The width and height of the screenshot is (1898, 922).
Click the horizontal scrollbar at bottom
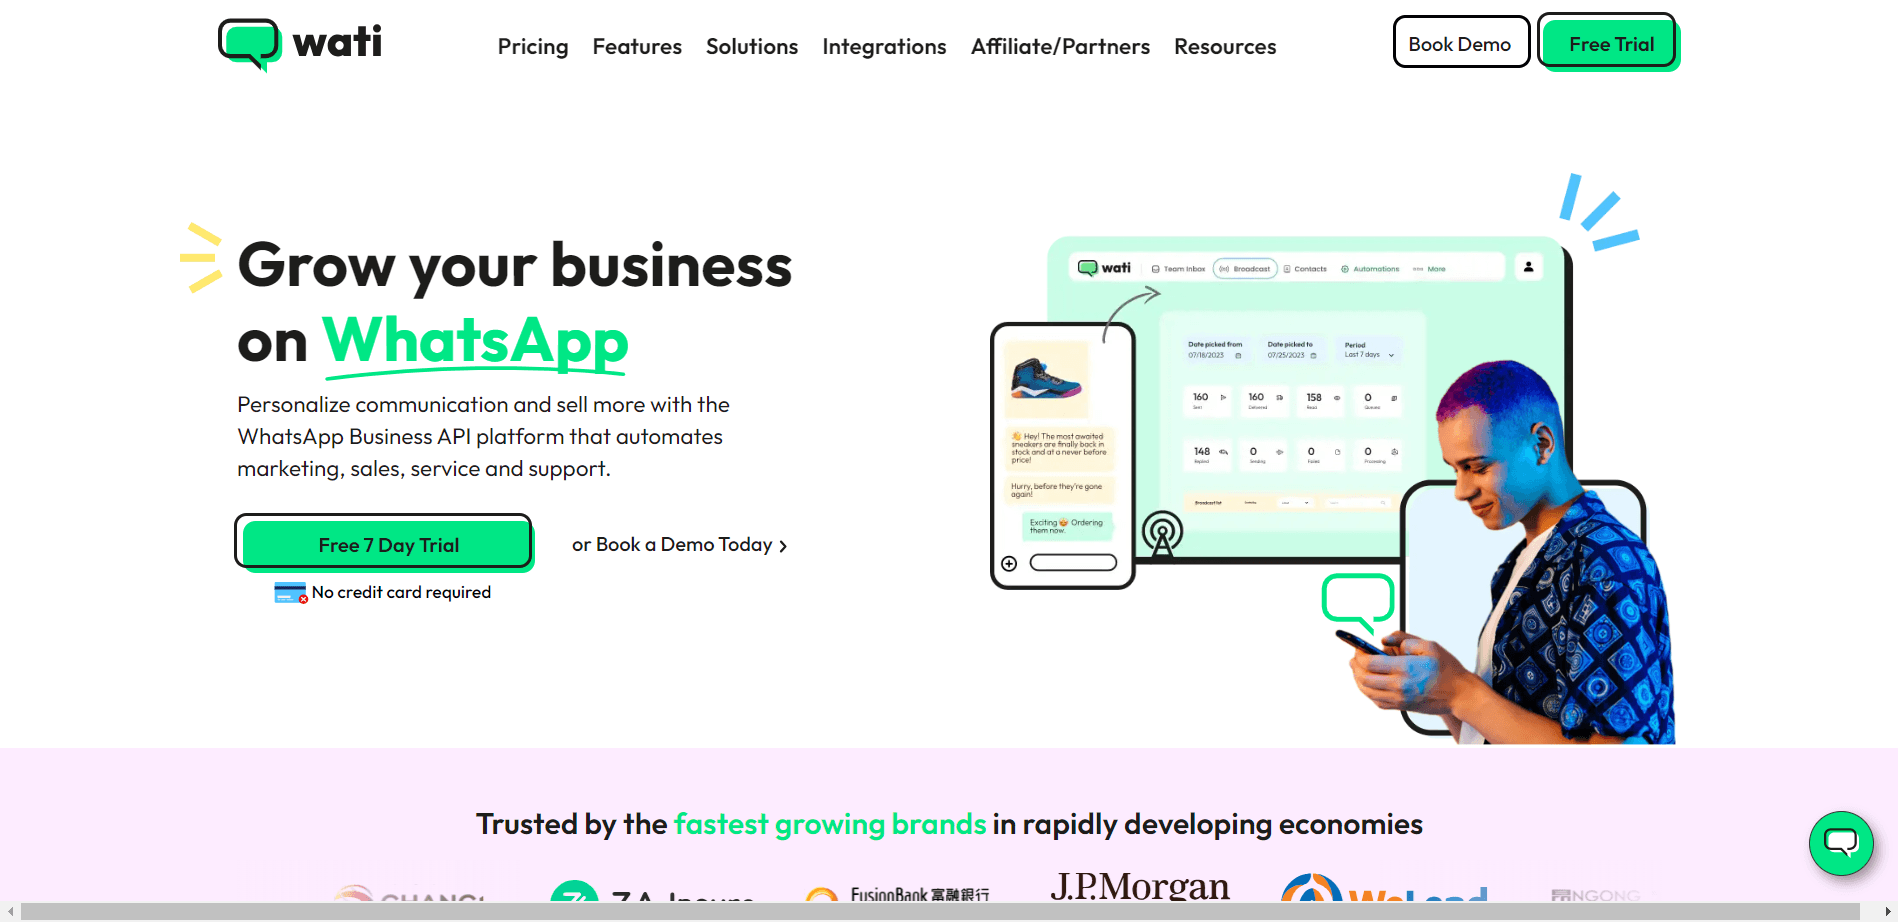940,911
